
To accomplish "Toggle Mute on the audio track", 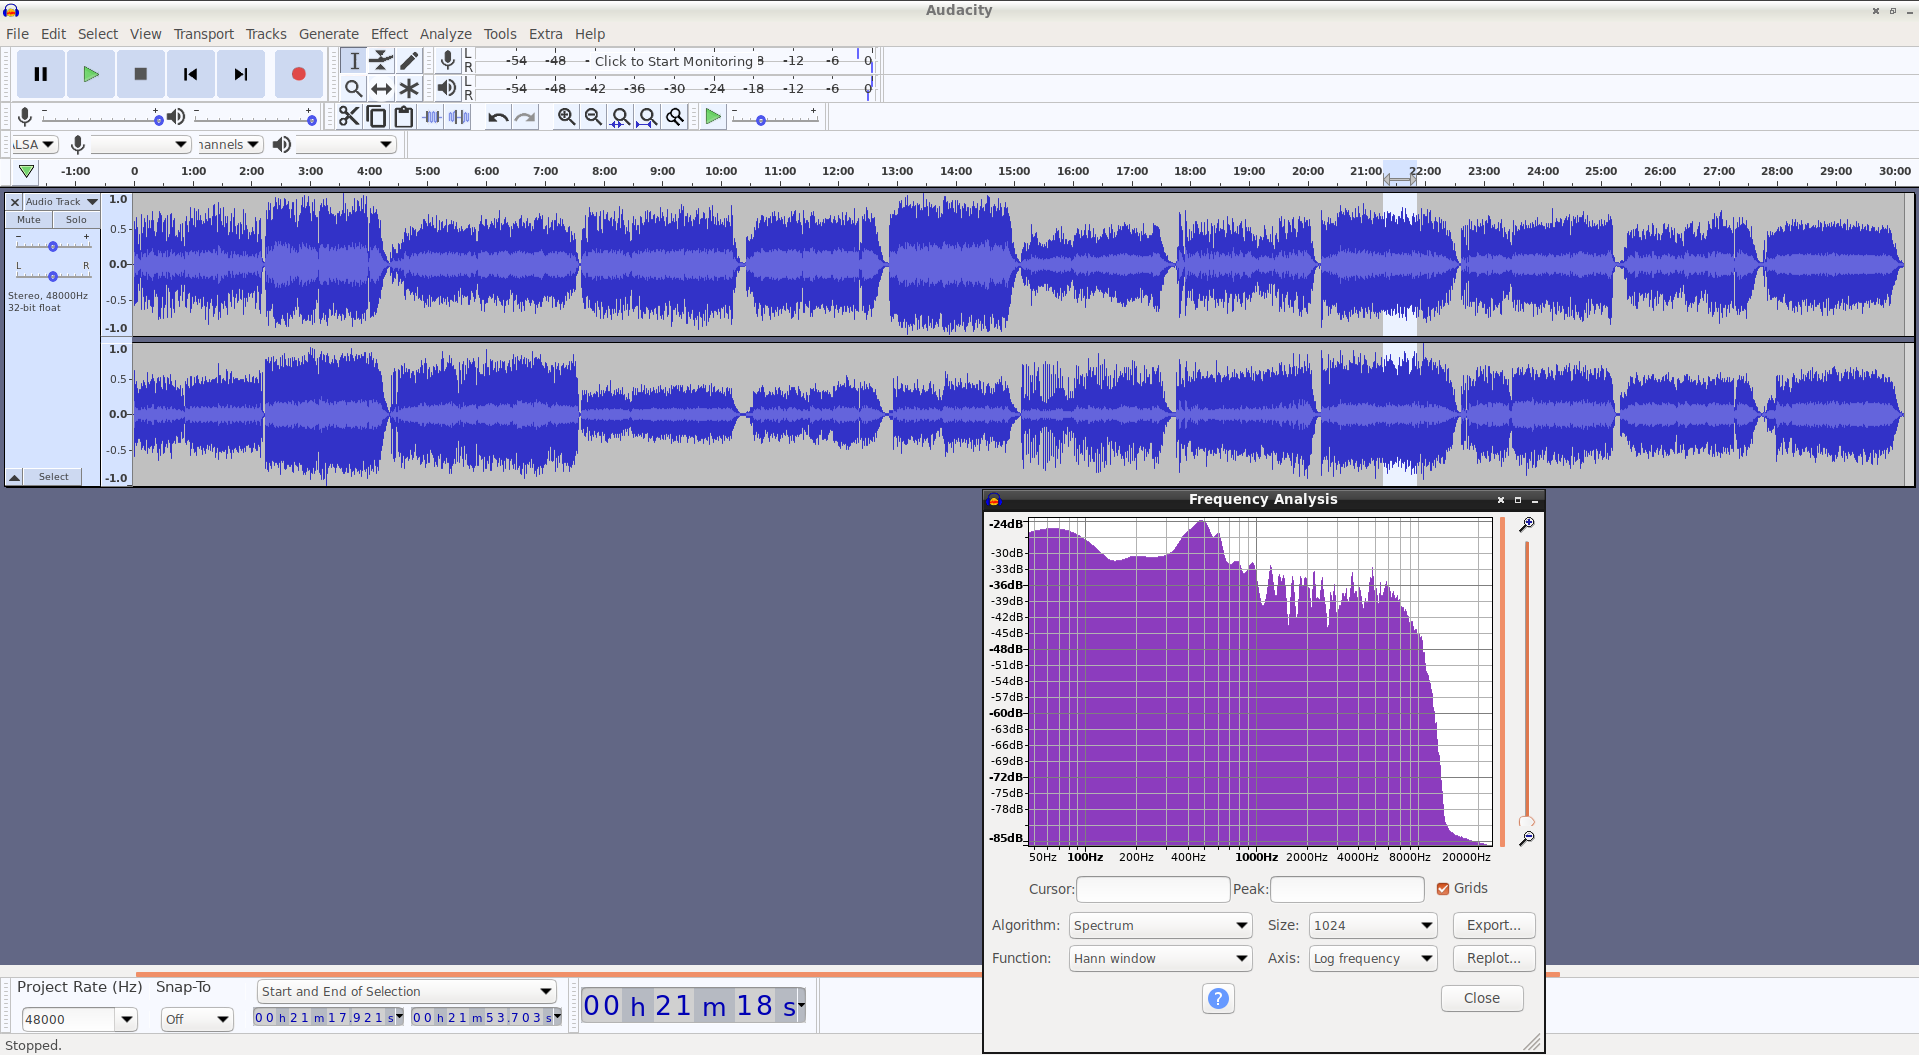I will pyautogui.click(x=29, y=220).
